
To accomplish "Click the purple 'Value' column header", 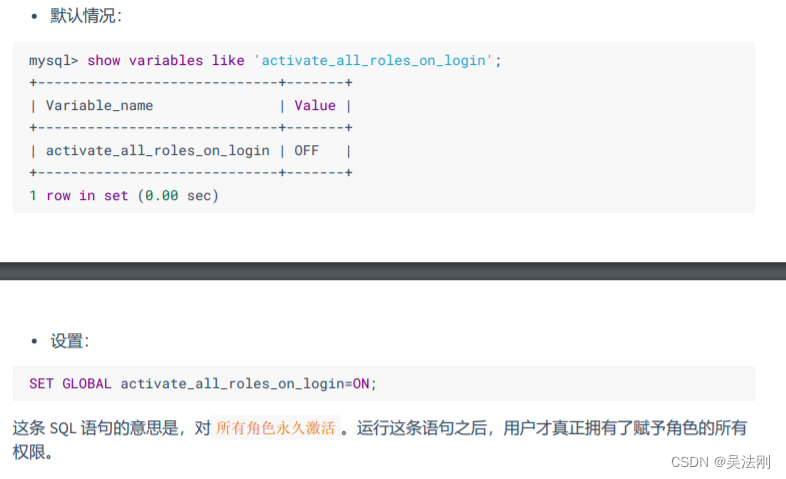I will coord(315,106).
